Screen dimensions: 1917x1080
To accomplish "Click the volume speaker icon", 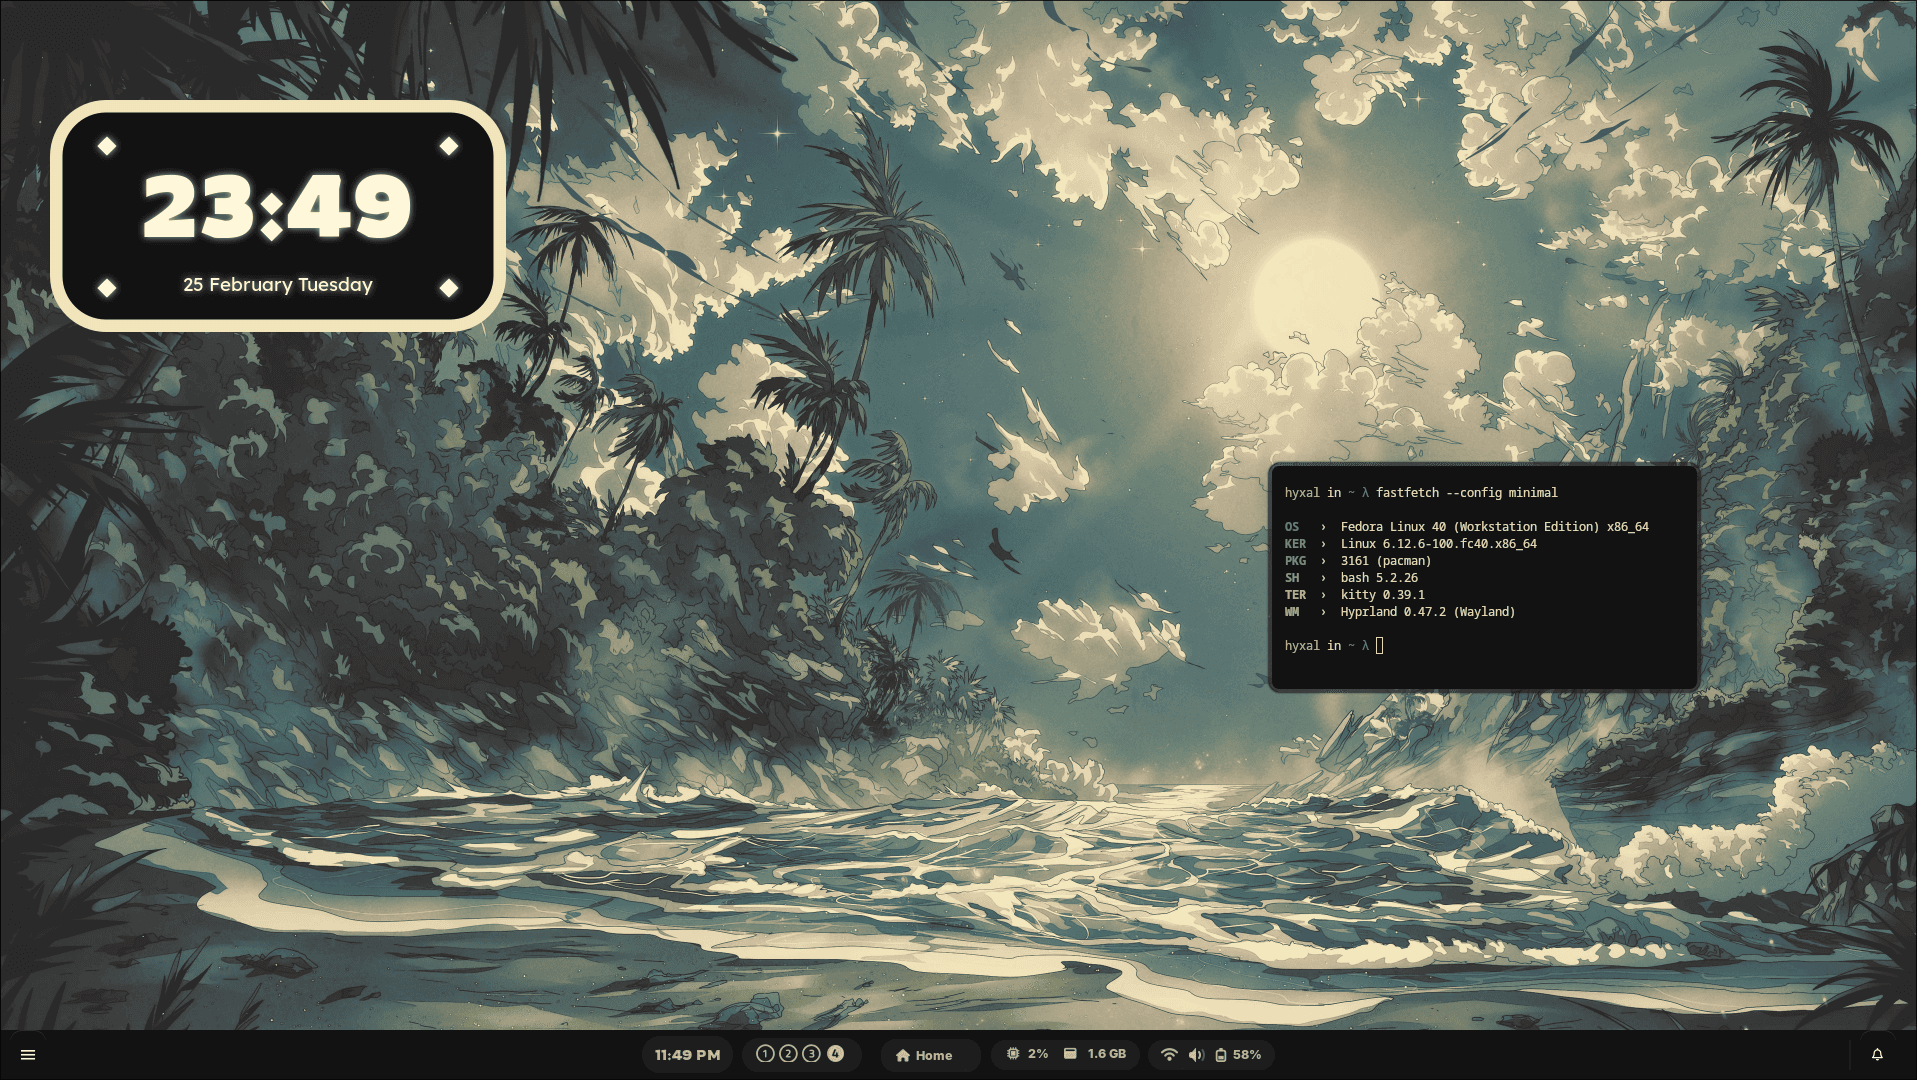I will (1196, 1055).
